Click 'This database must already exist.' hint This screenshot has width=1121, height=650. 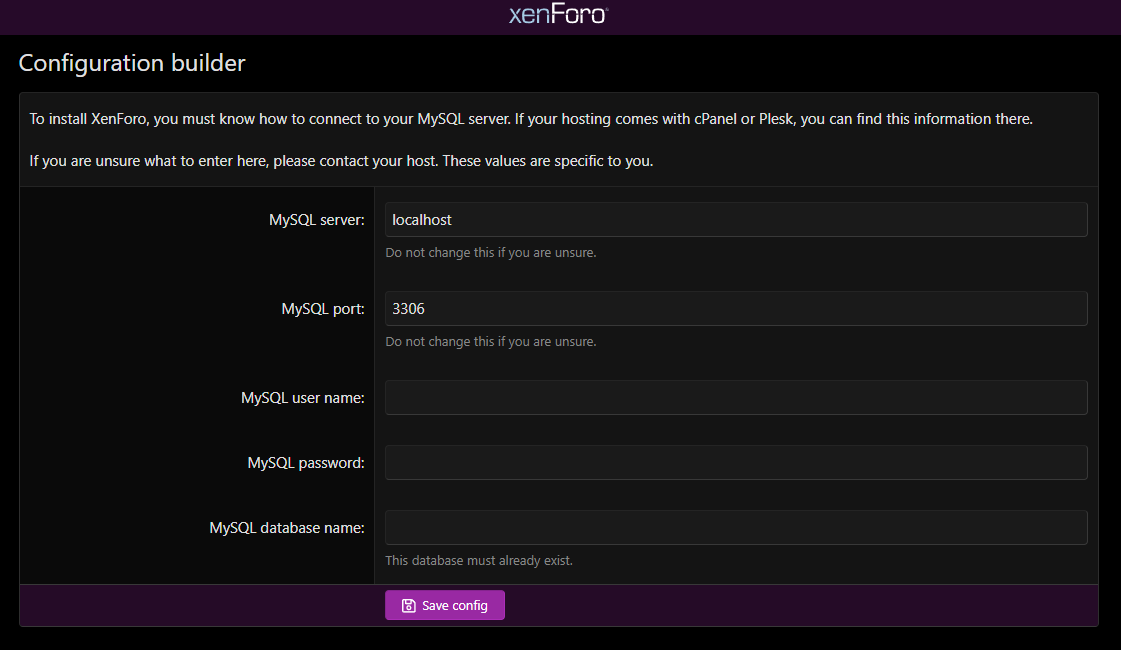tap(479, 561)
